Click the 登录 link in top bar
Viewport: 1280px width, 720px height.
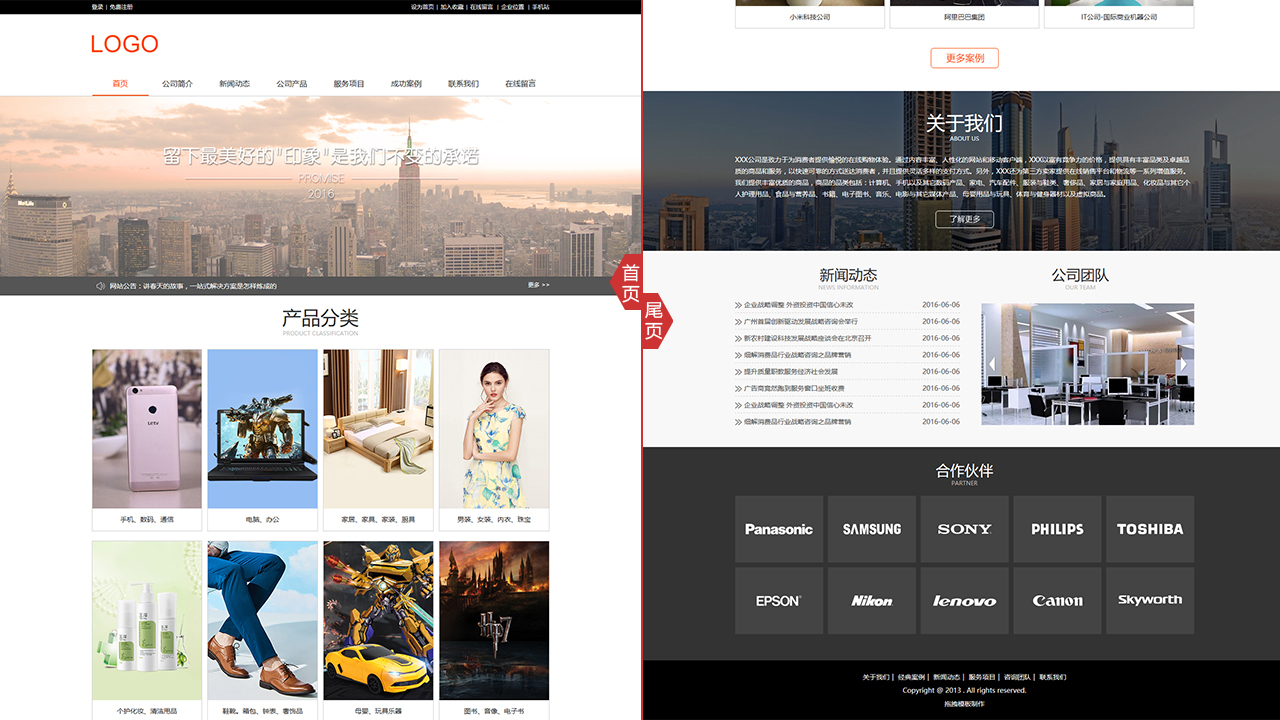pyautogui.click(x=97, y=7)
